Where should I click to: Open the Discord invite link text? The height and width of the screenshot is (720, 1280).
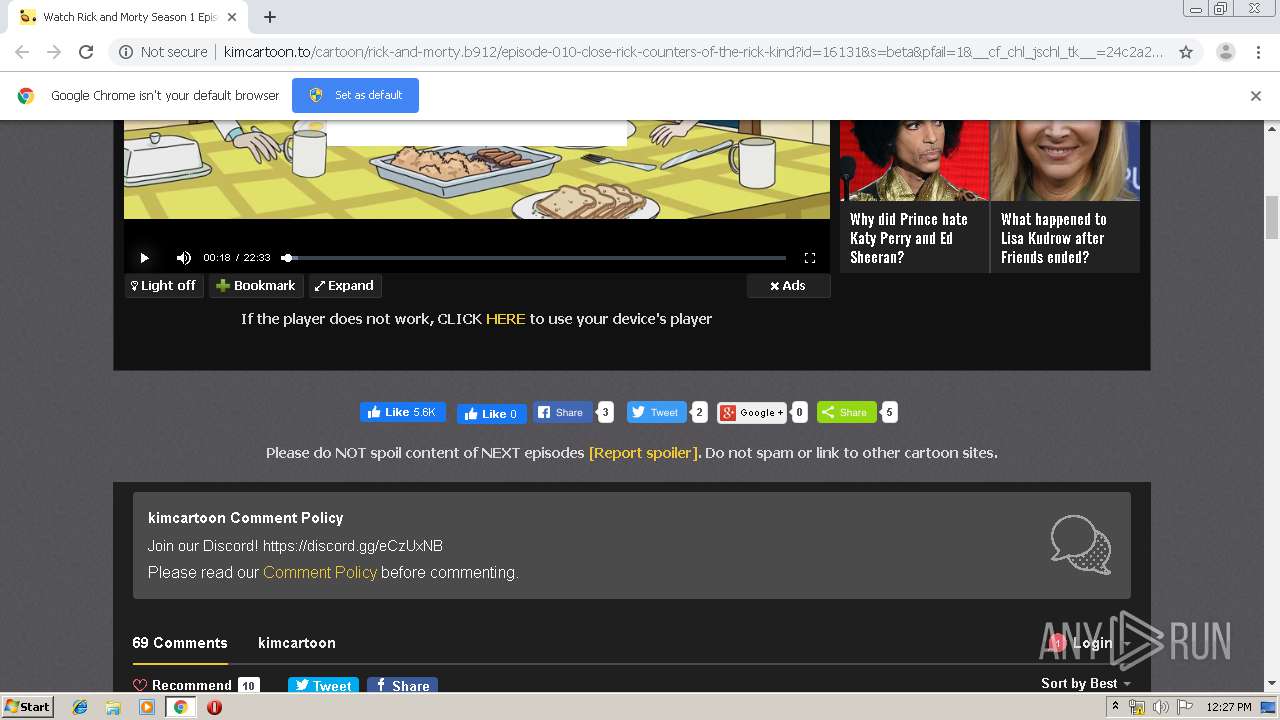(x=353, y=546)
